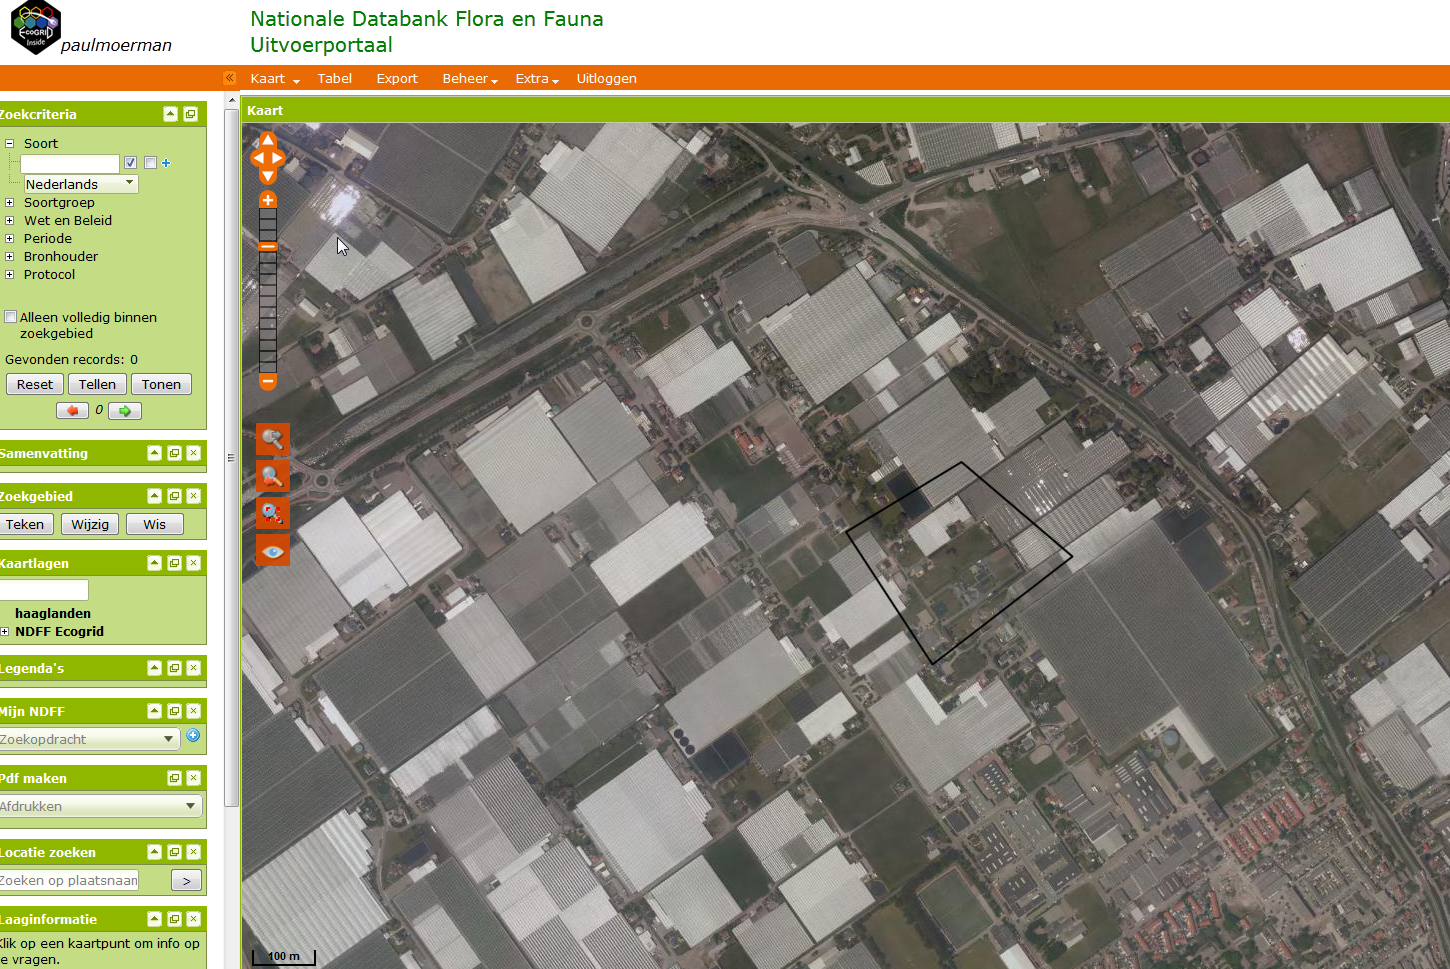Pan the map up with the arrow
The image size is (1450, 969).
(268, 140)
